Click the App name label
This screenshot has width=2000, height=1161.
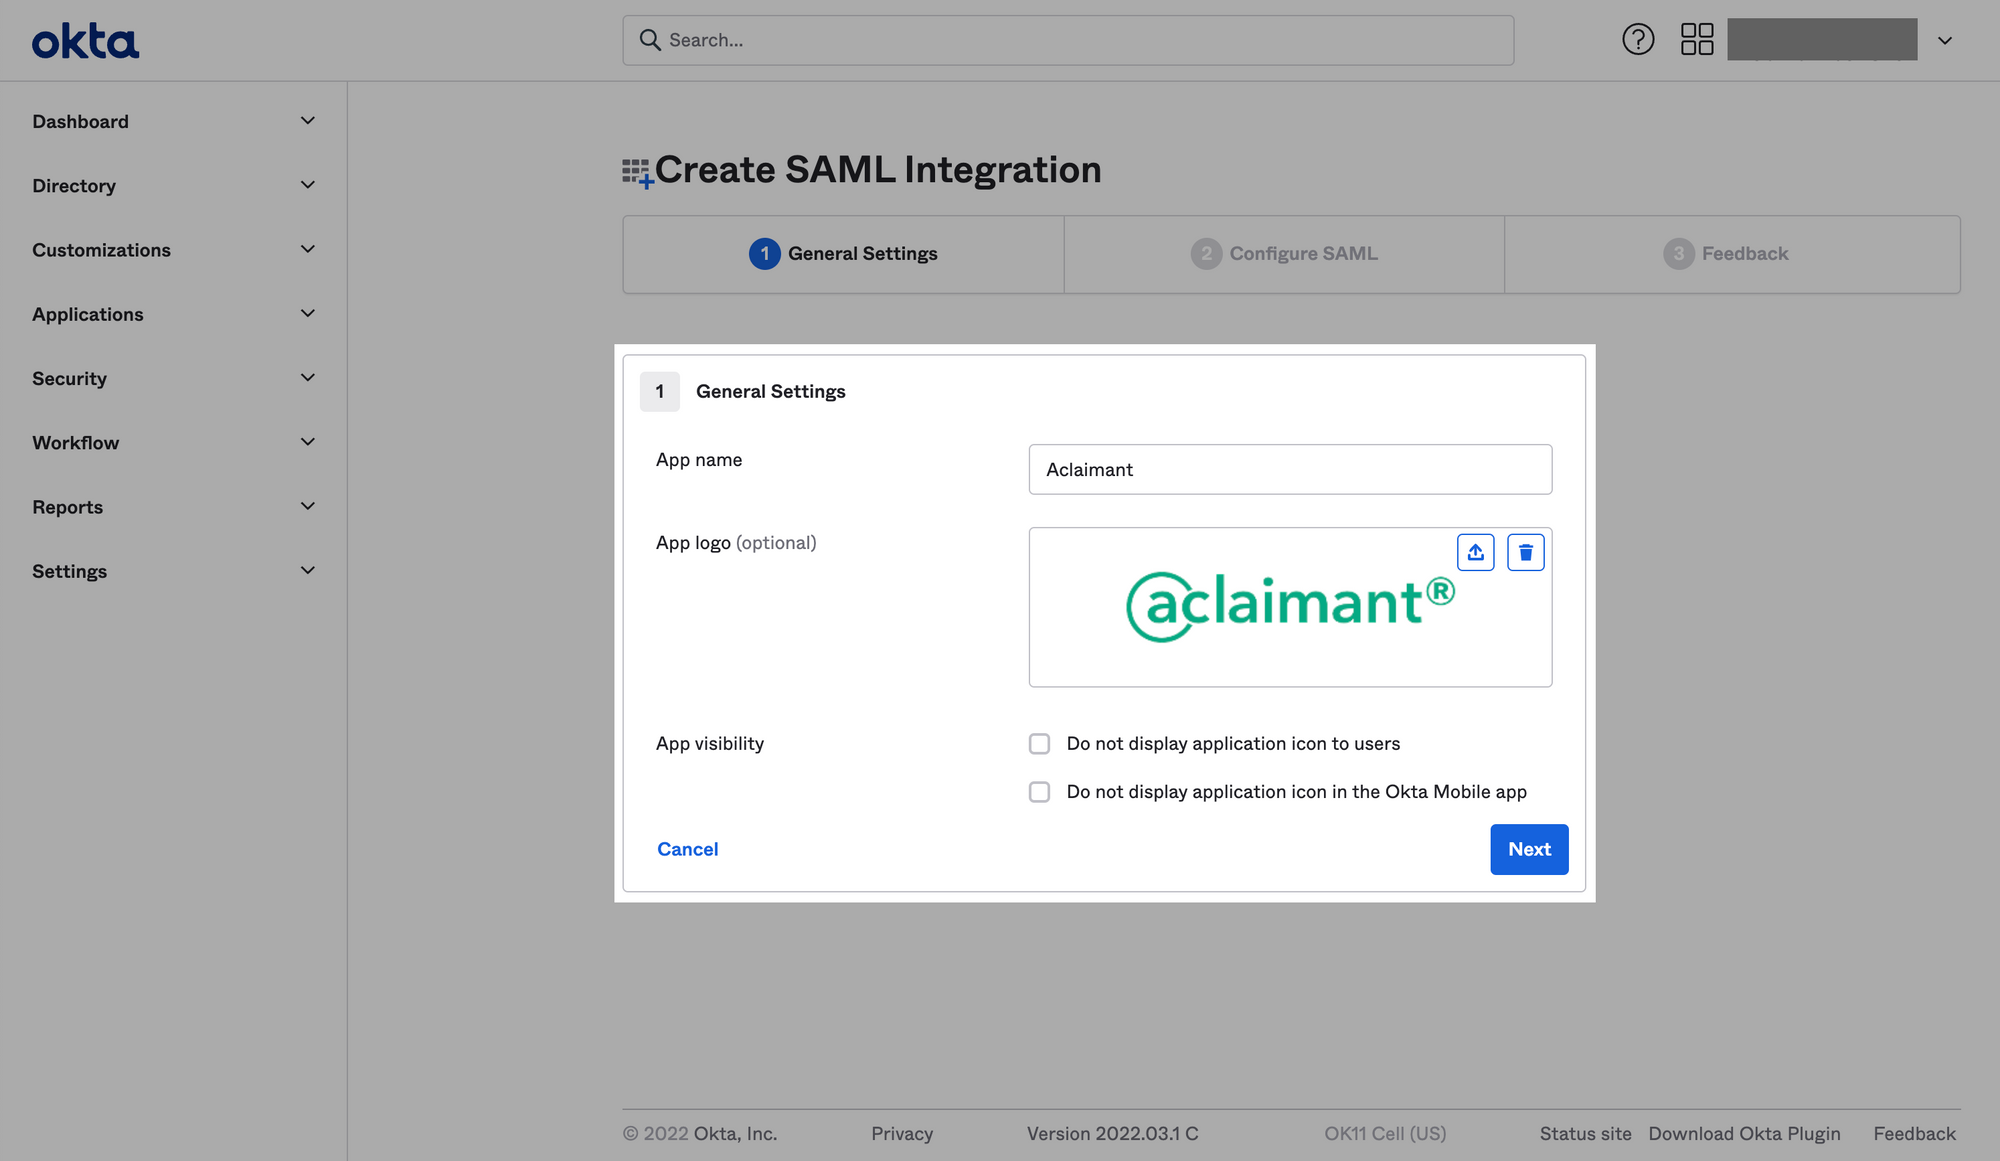[x=699, y=460]
